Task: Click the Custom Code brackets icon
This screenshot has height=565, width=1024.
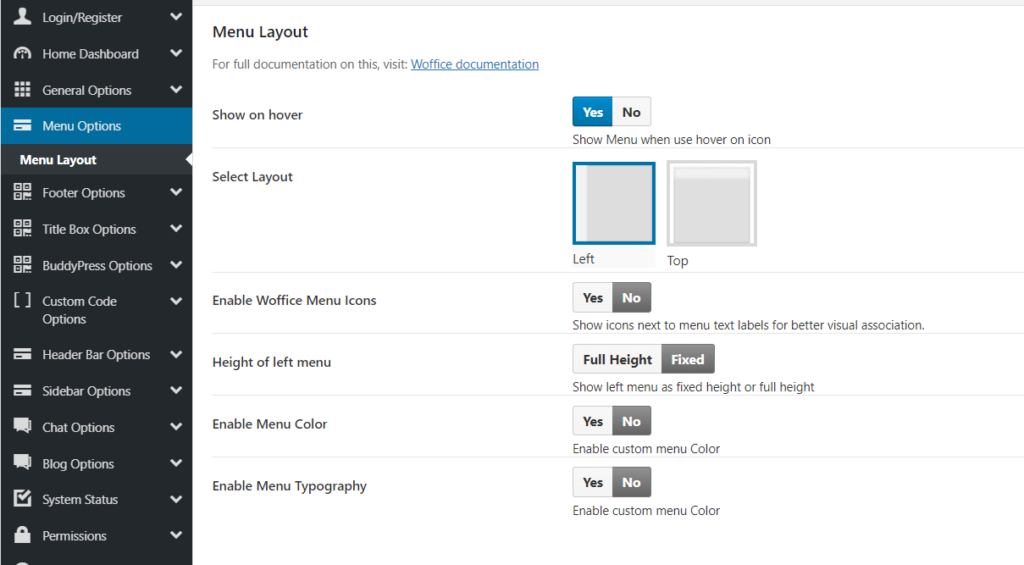Action: pyautogui.click(x=22, y=301)
